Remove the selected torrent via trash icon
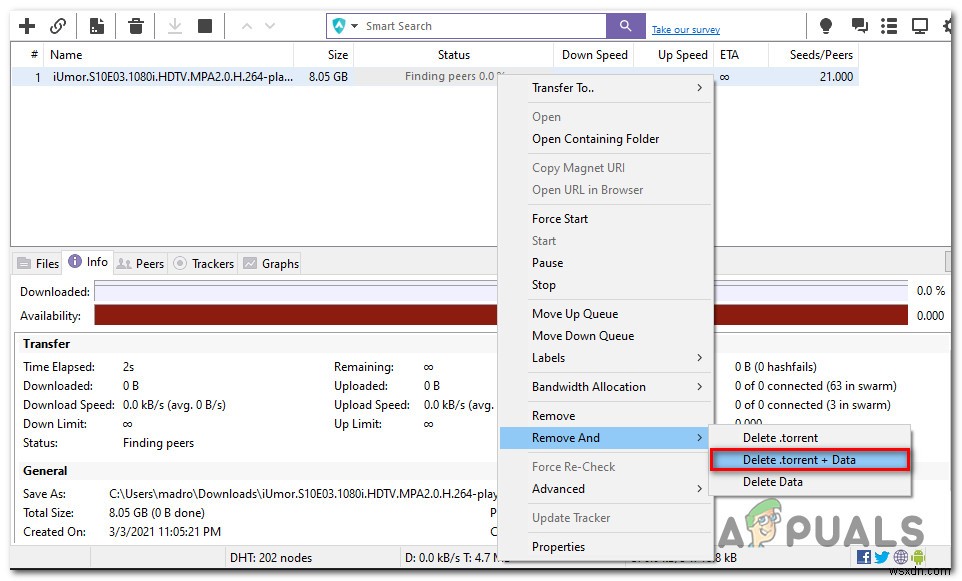 coord(137,25)
